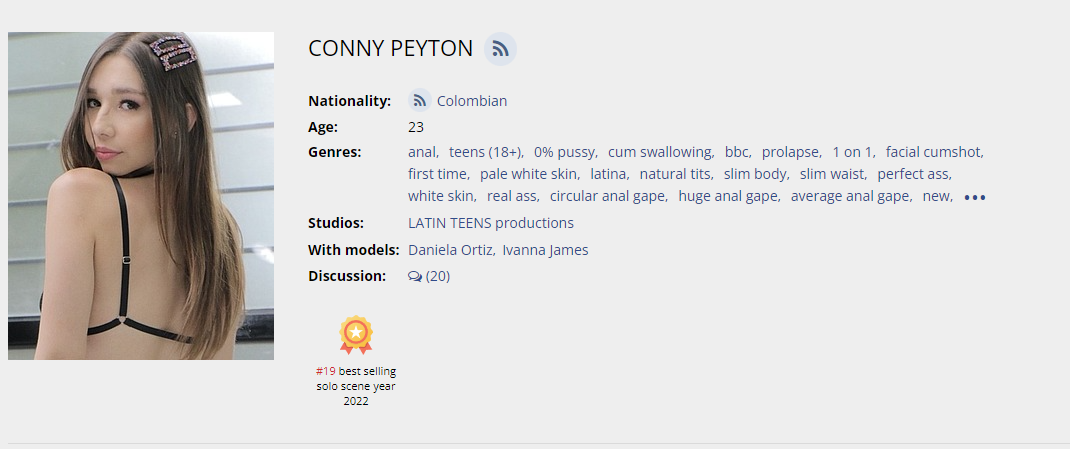
Task: Click the profile photo thumbnail
Action: (x=141, y=196)
